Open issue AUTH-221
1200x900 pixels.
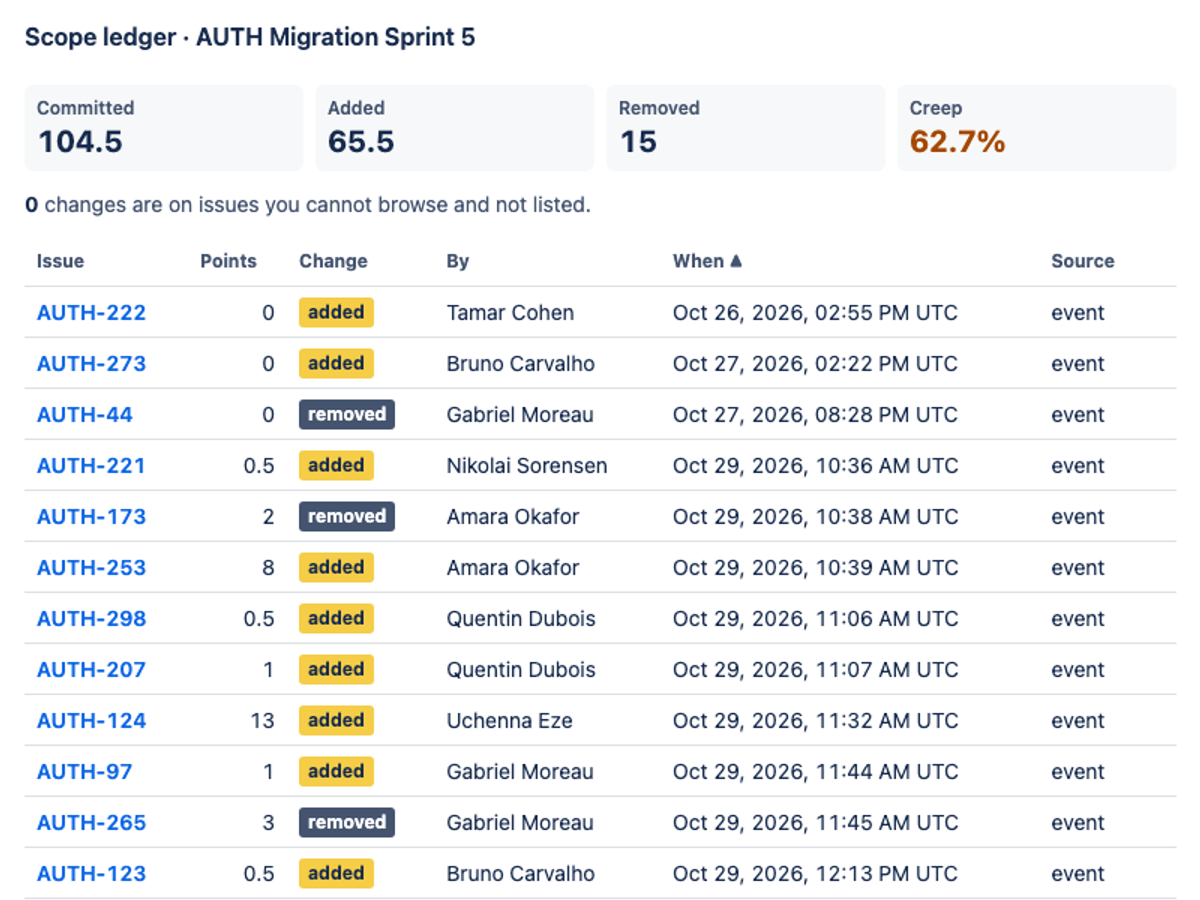pyautogui.click(x=91, y=466)
